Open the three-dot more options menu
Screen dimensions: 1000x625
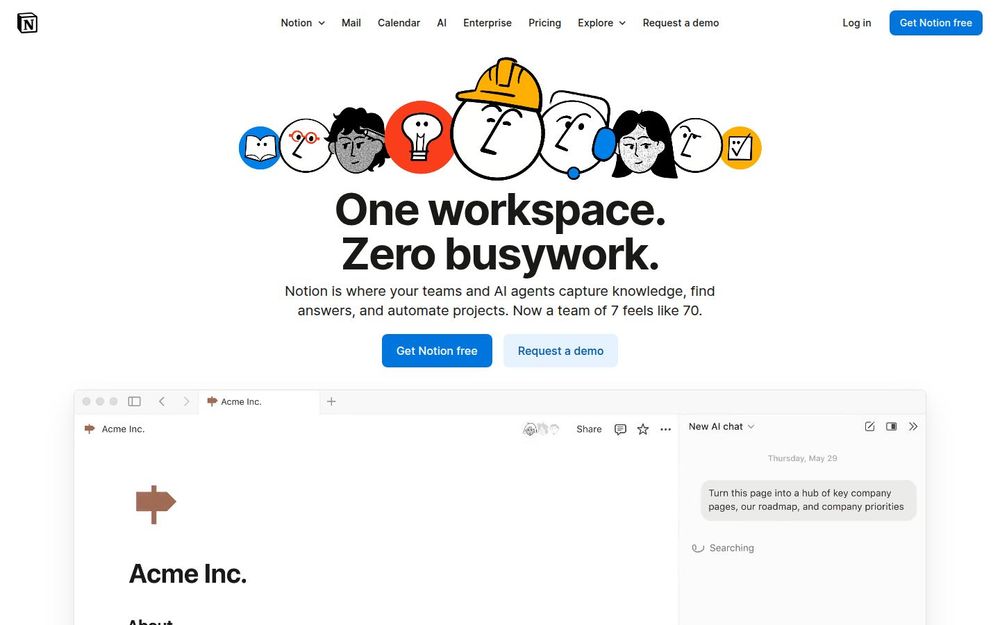(666, 429)
